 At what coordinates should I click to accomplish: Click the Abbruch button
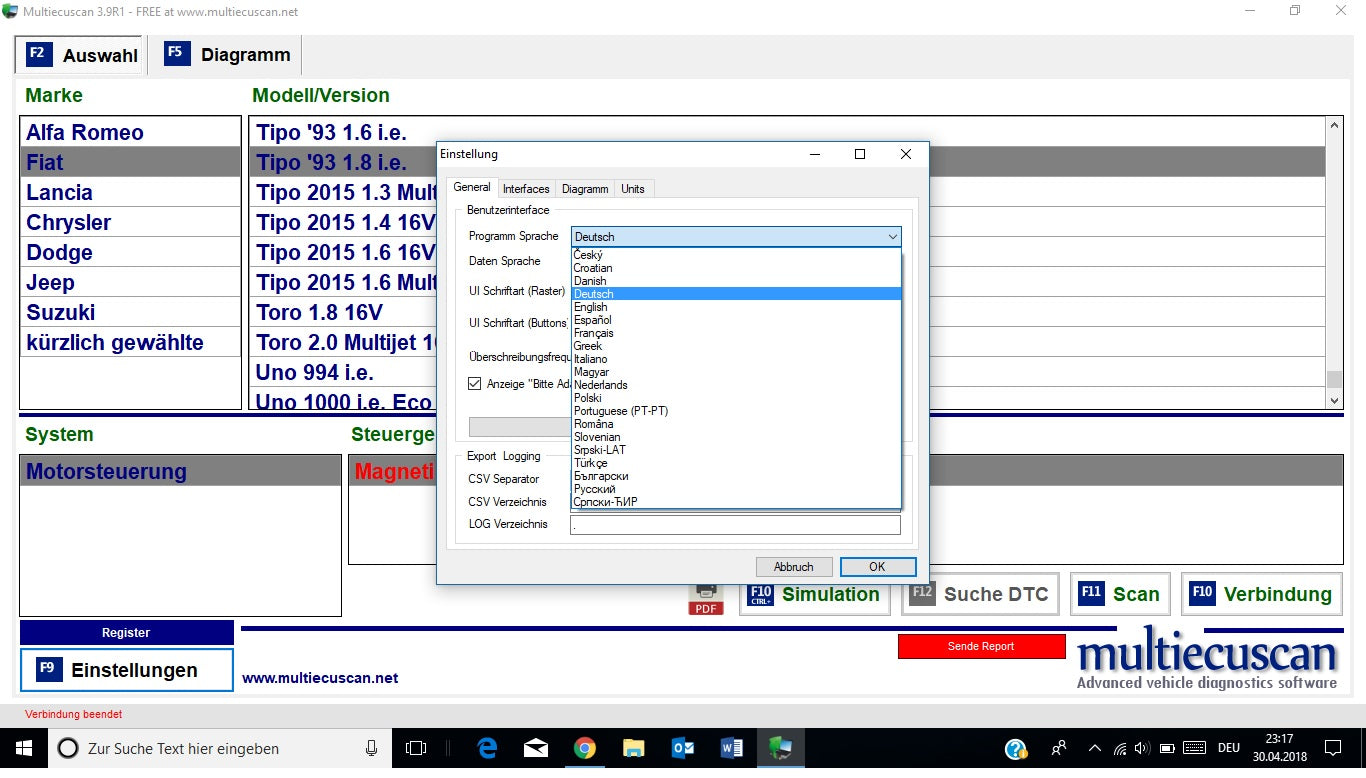pyautogui.click(x=793, y=567)
